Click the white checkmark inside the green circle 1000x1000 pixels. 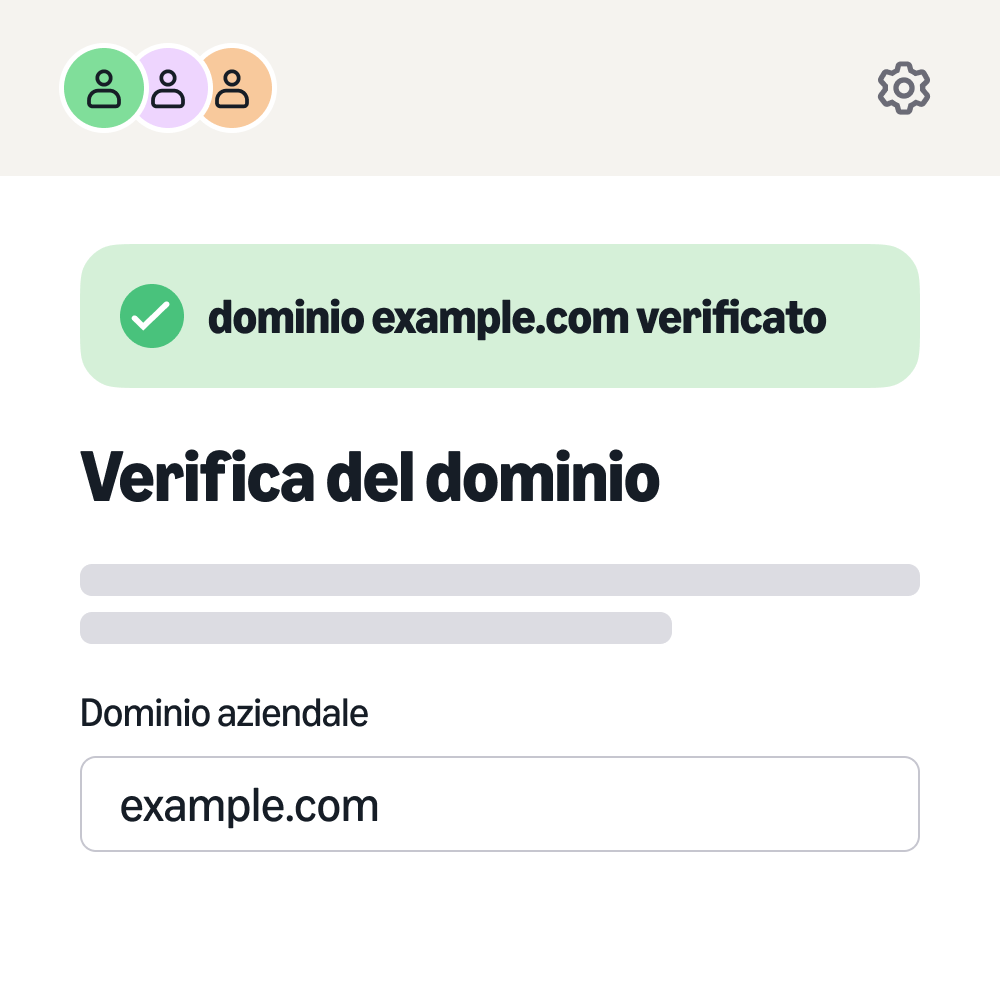coord(152,316)
